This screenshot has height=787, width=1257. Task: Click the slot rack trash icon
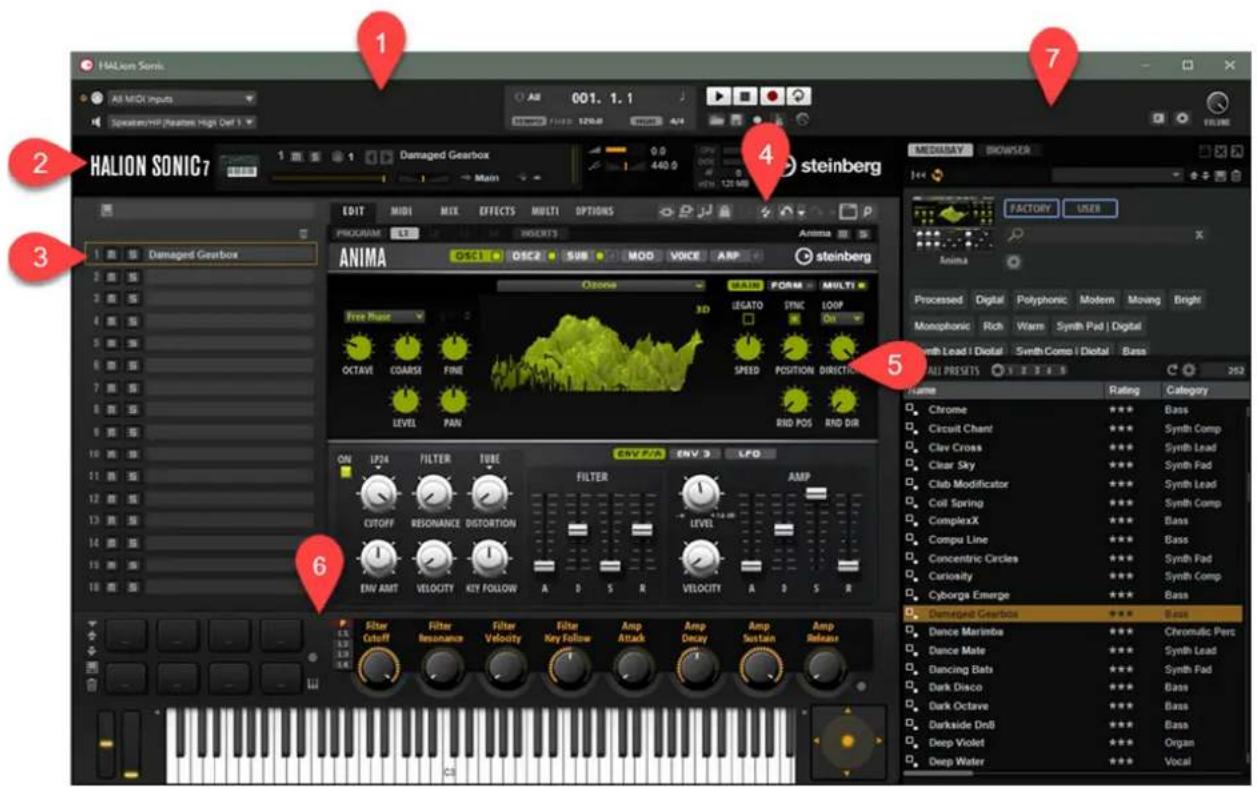click(x=305, y=234)
